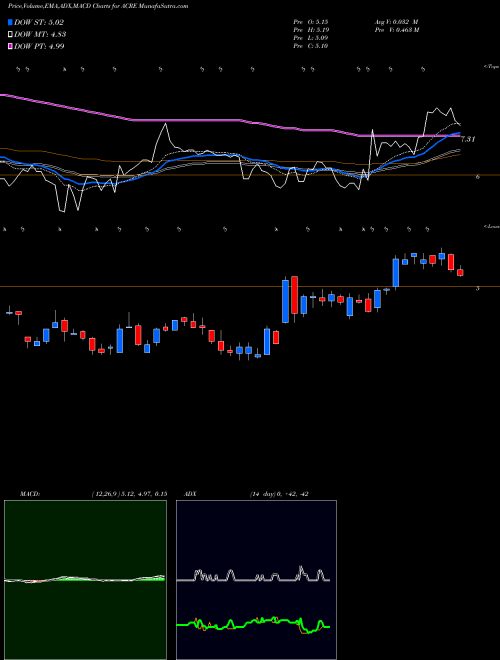Screen dimensions: 500x660
Task: Click the 'Pre V: 0.463 M' volume text
Action: (398, 30)
